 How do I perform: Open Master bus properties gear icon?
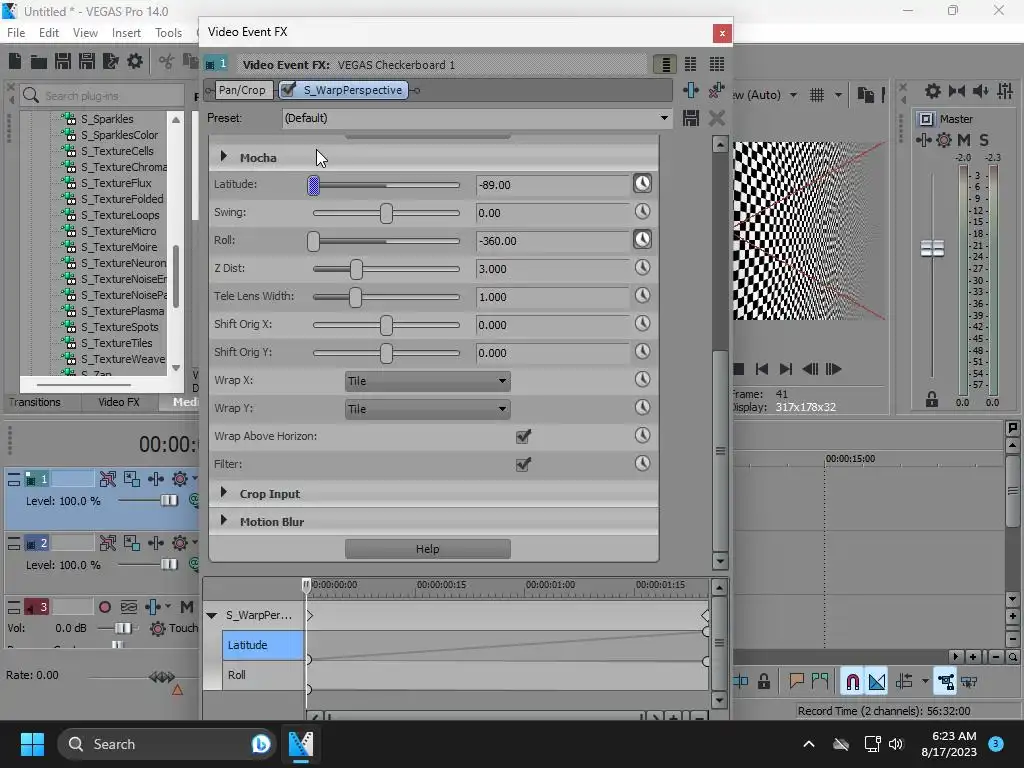pyautogui.click(x=933, y=91)
